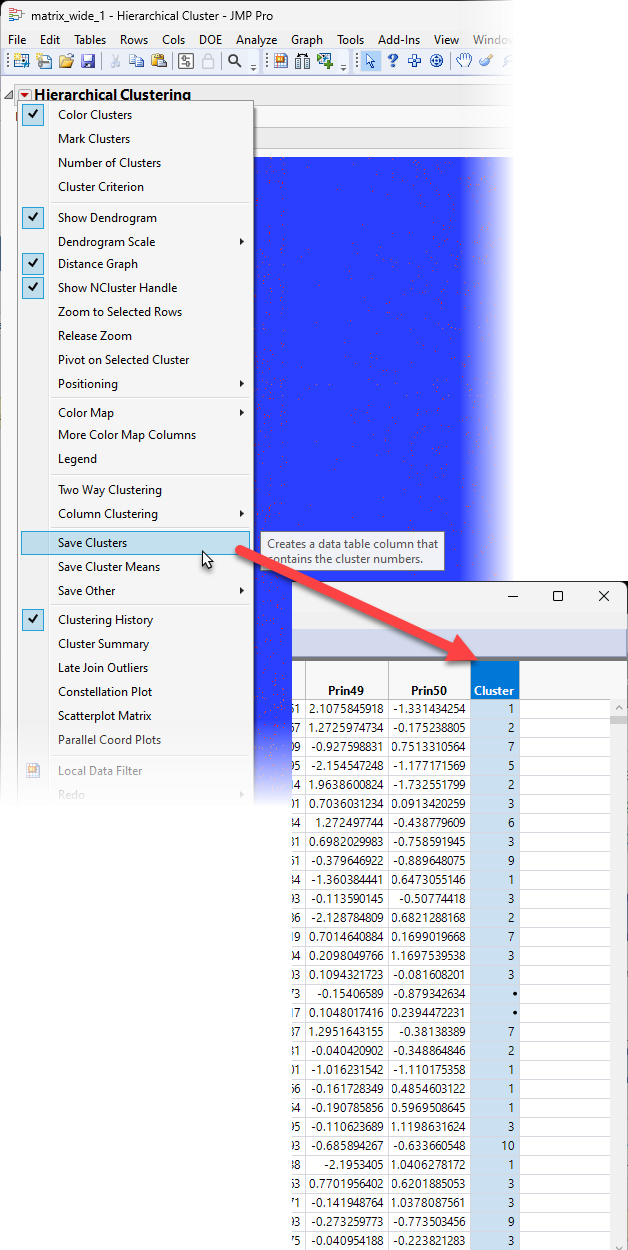Screen dimensions: 628x1250
Task: Toggle the Clustering History checked option
Action: pos(34,620)
